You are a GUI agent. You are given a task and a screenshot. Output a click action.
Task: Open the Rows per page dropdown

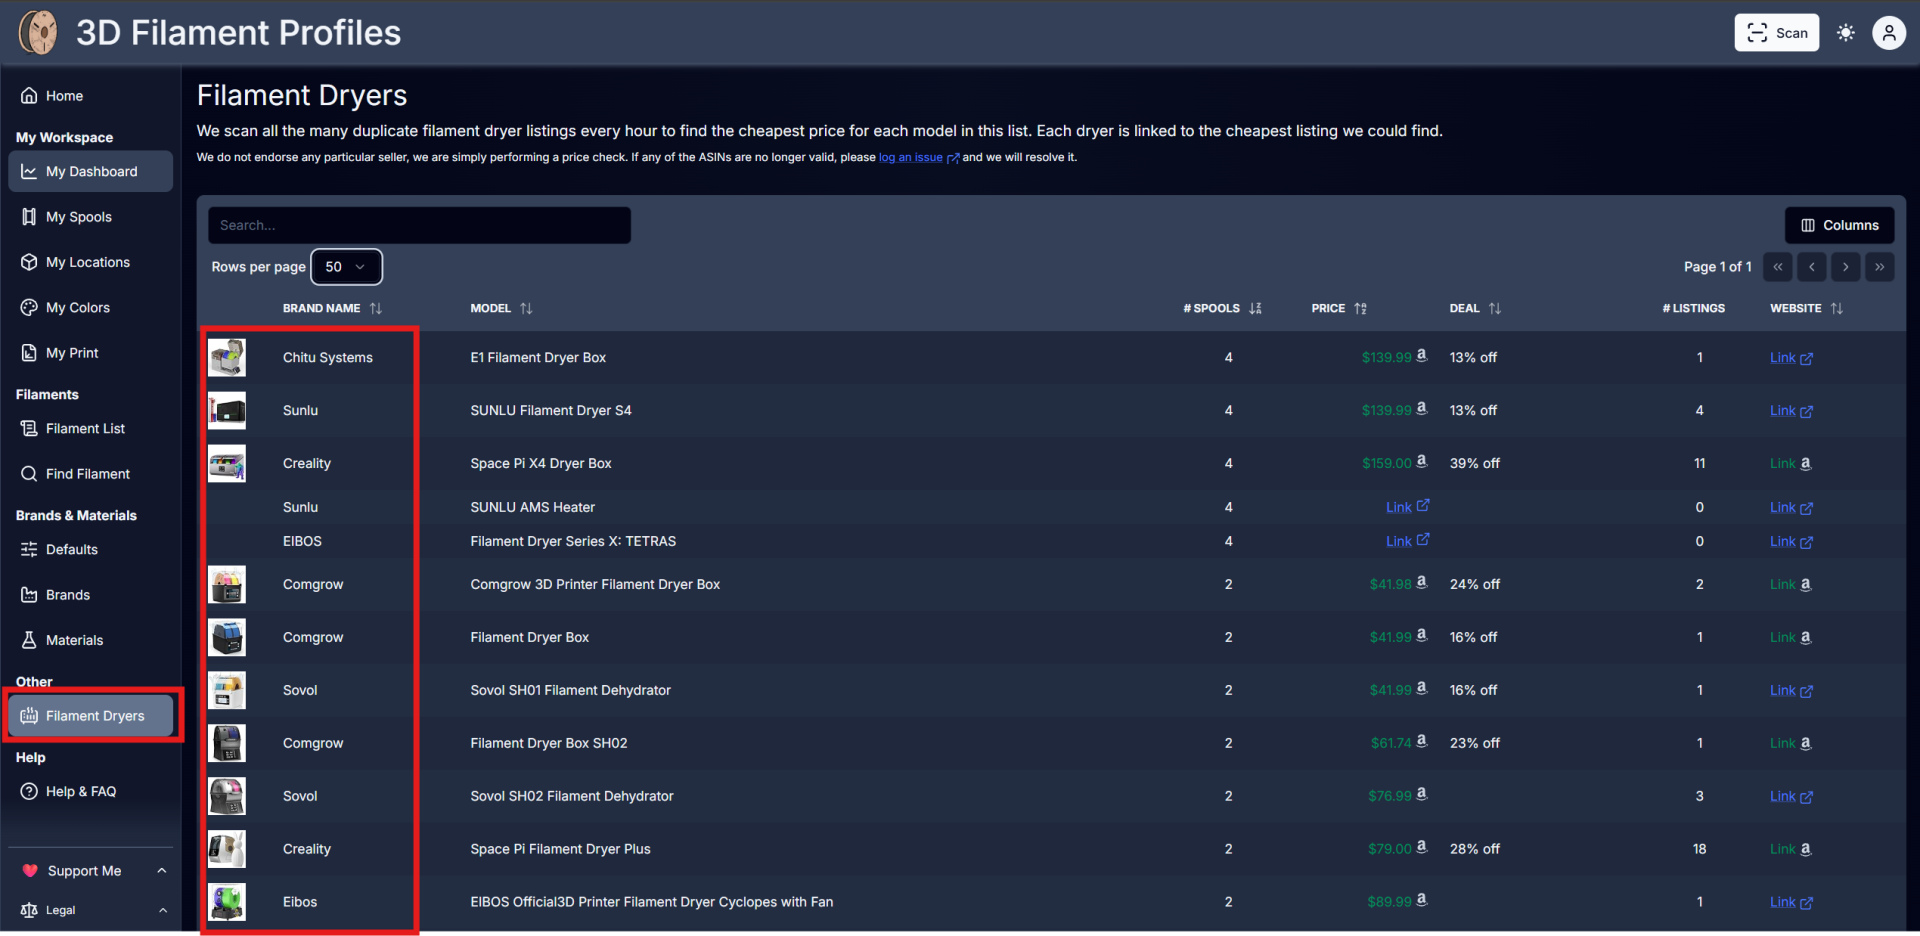(x=346, y=267)
